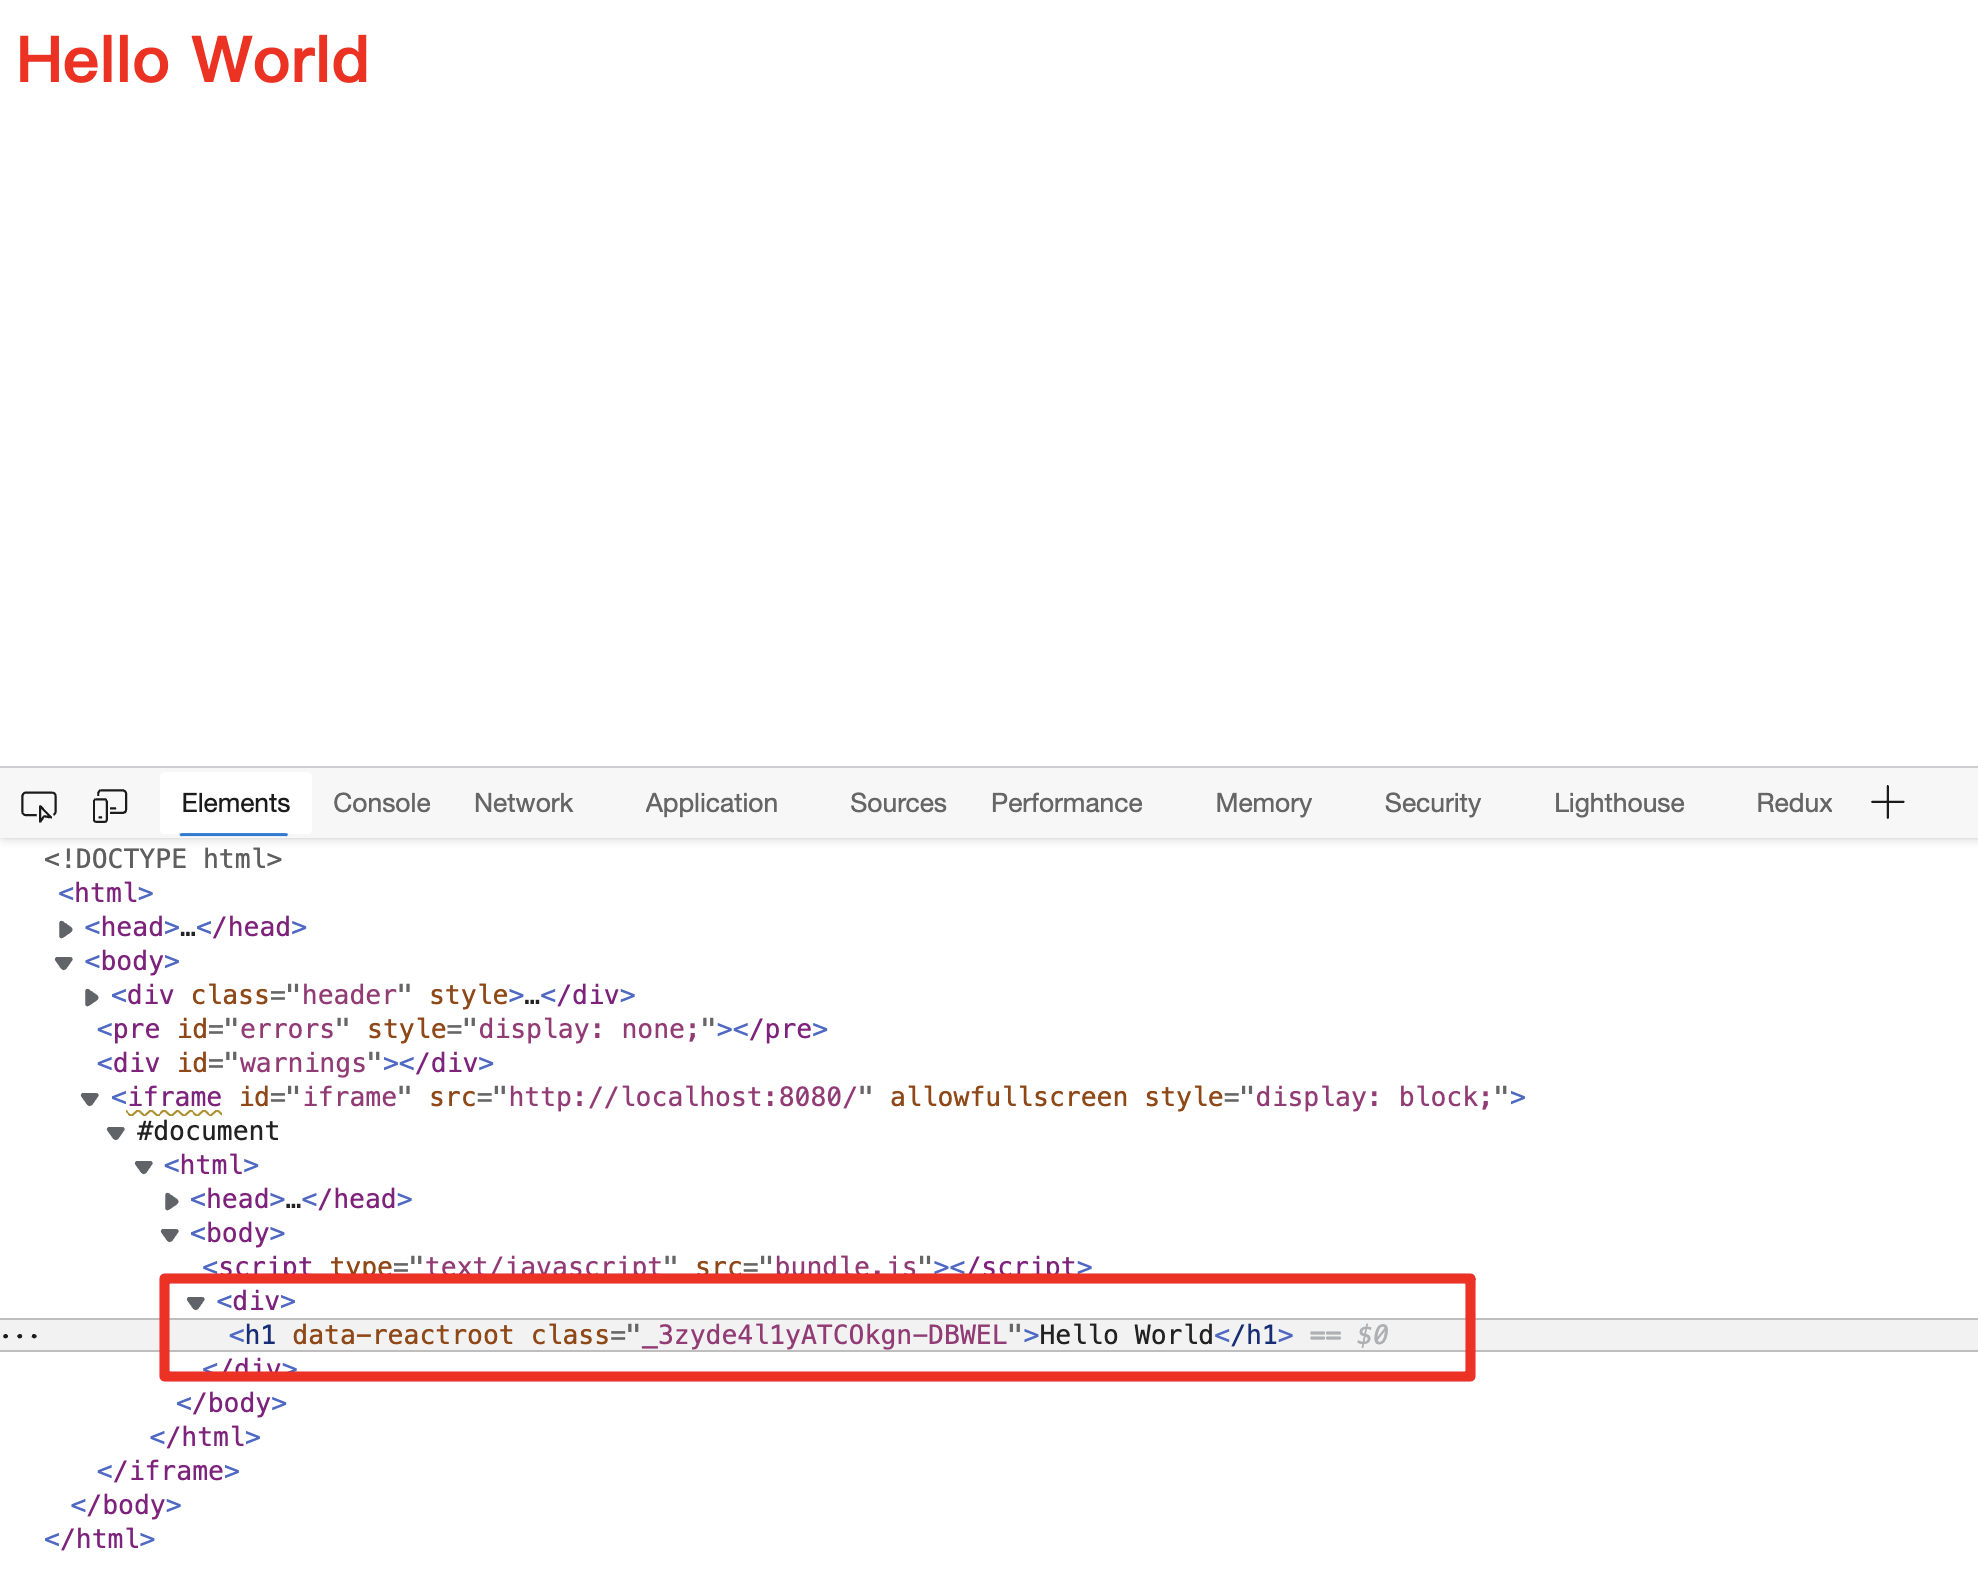
Task: Expand the head inside the iframe
Action: pyautogui.click(x=172, y=1201)
